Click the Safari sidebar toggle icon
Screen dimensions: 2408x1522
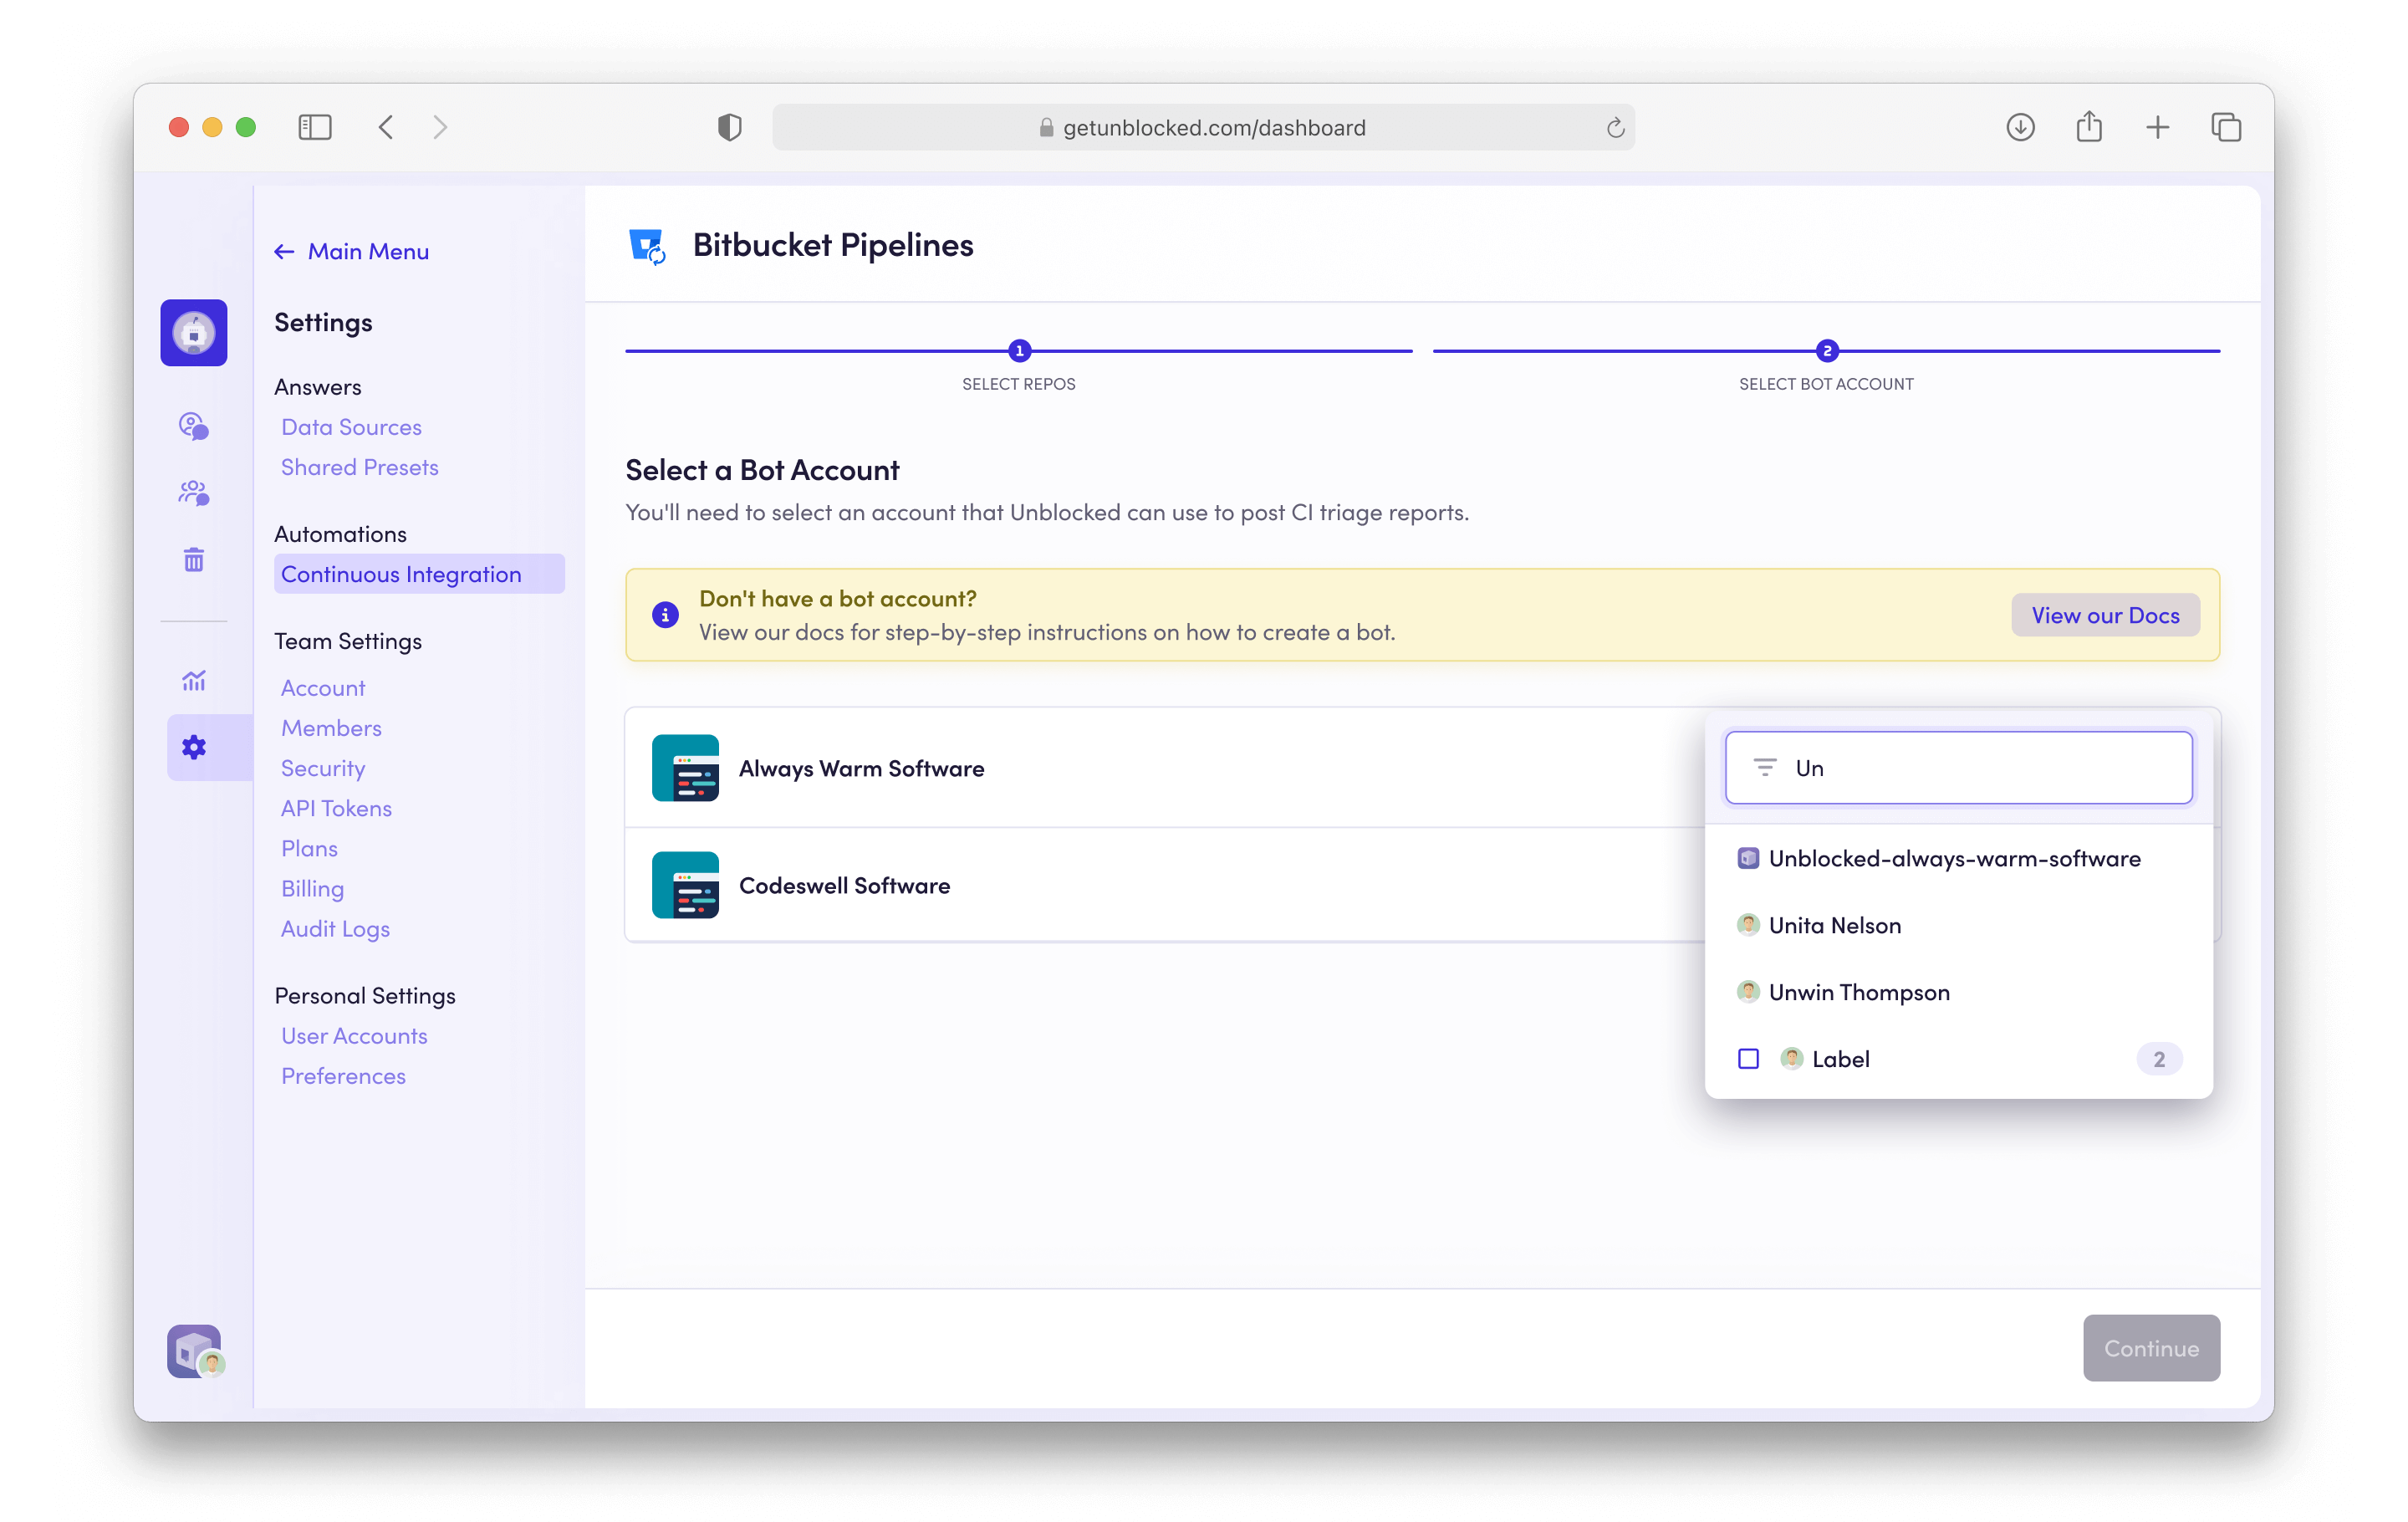(314, 127)
